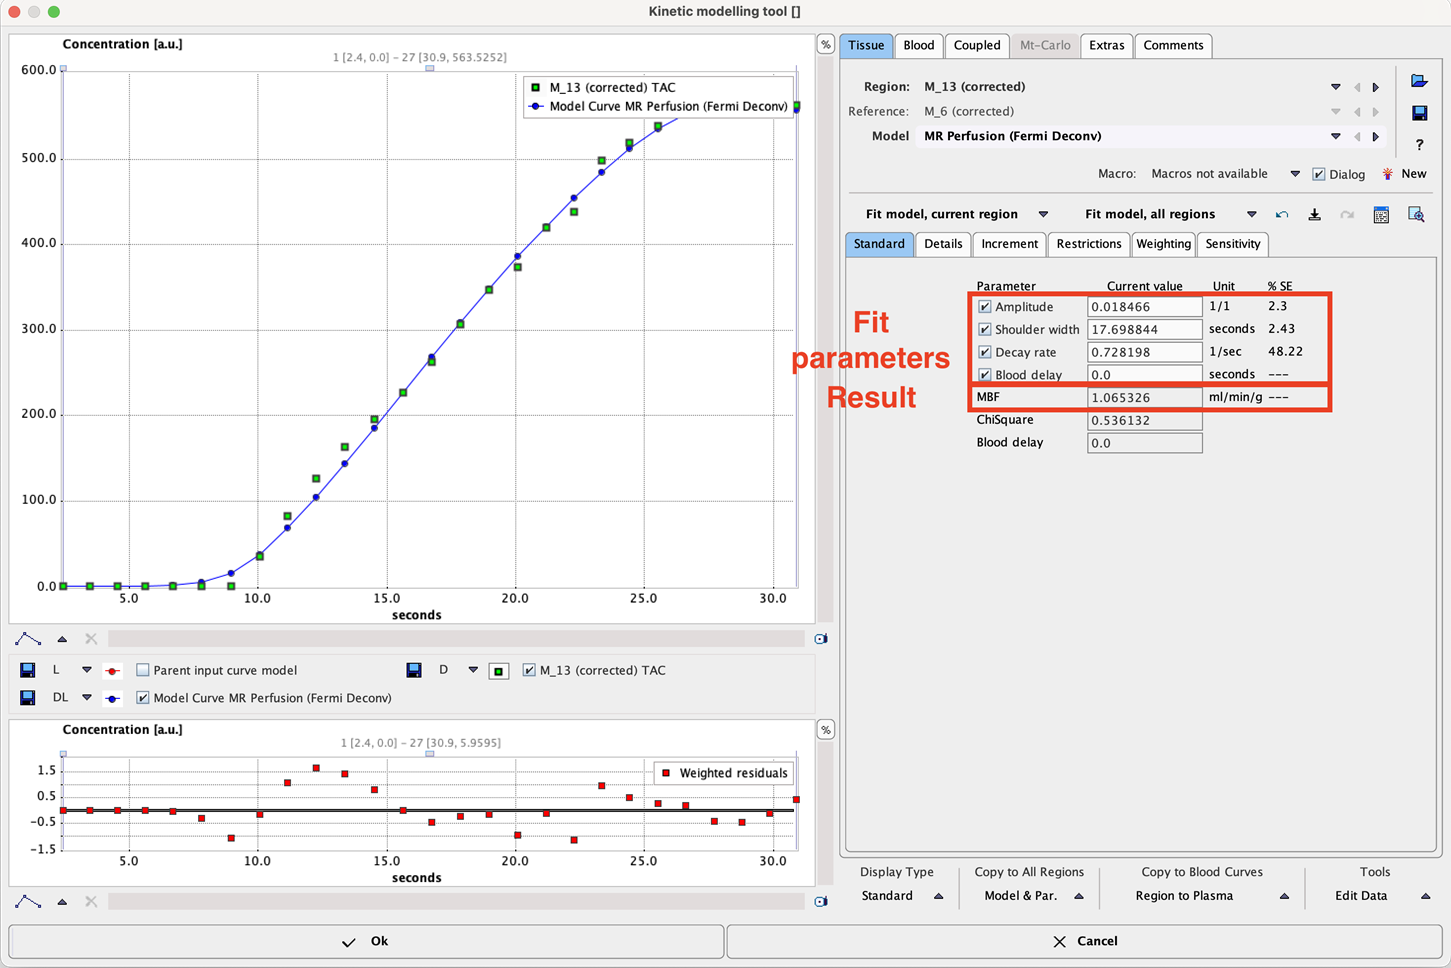Viewport: 1451px width, 968px height.
Task: Toggle the Decay rate fit checkbox
Action: click(985, 352)
